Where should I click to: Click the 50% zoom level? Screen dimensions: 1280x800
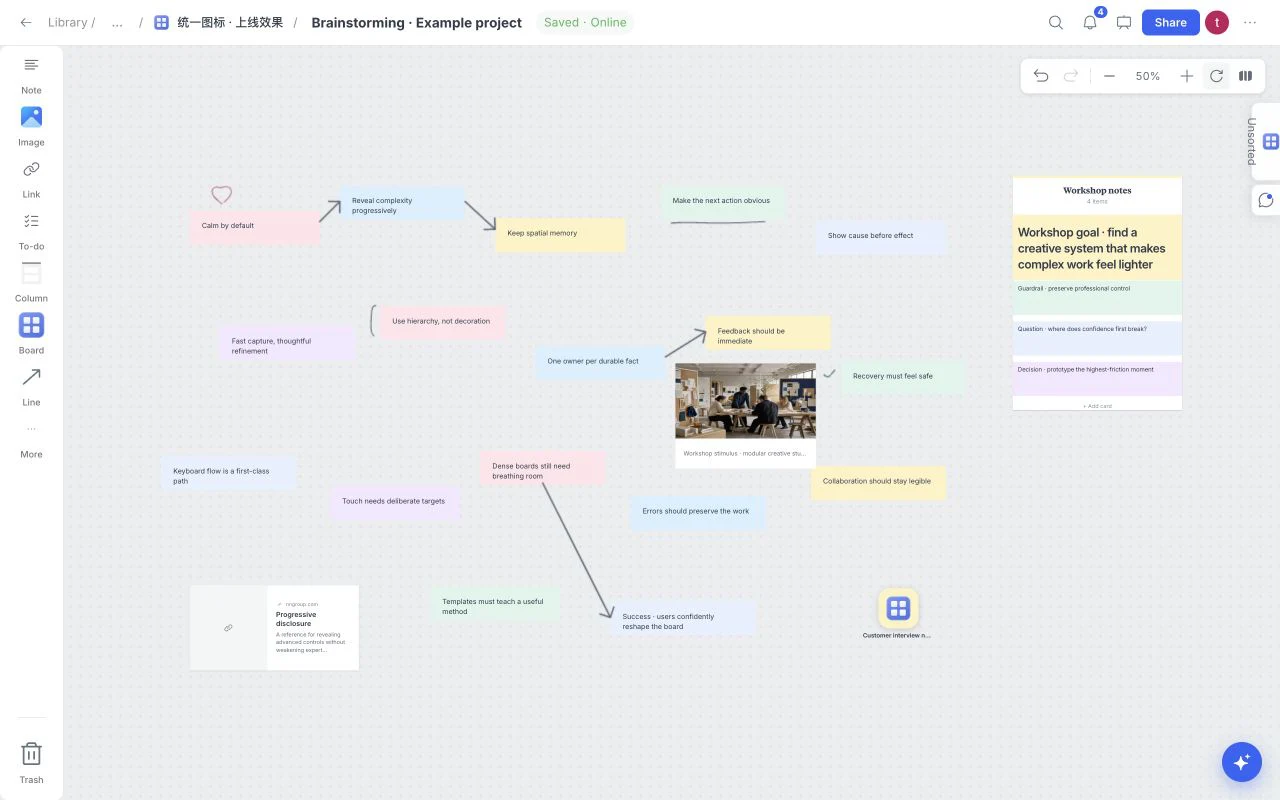coord(1148,76)
